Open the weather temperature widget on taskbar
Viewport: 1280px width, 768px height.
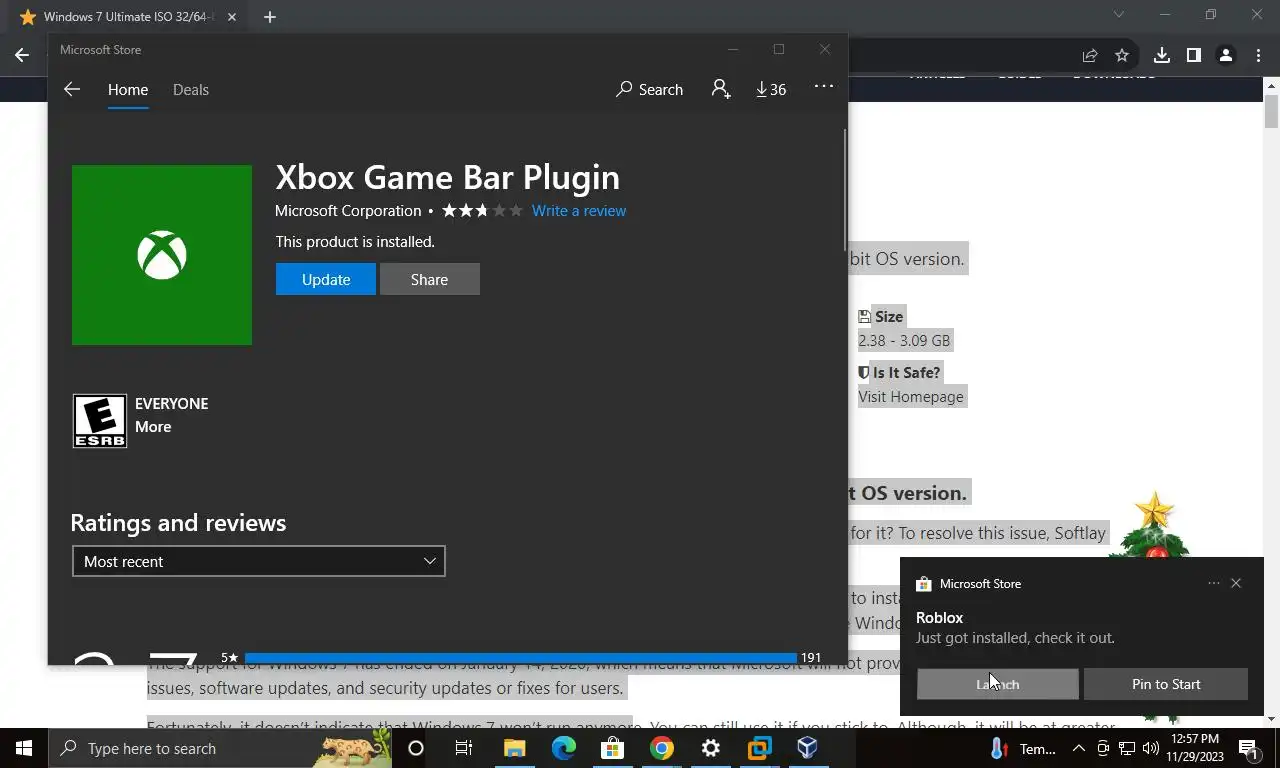[x=1022, y=748]
